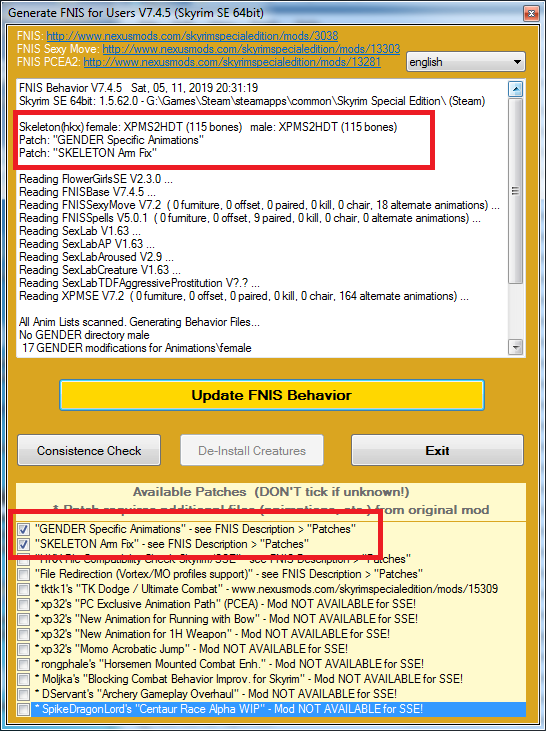Tick DServant's Archery Gameplay Overhaul checkbox
The width and height of the screenshot is (546, 731).
pos(23,694)
